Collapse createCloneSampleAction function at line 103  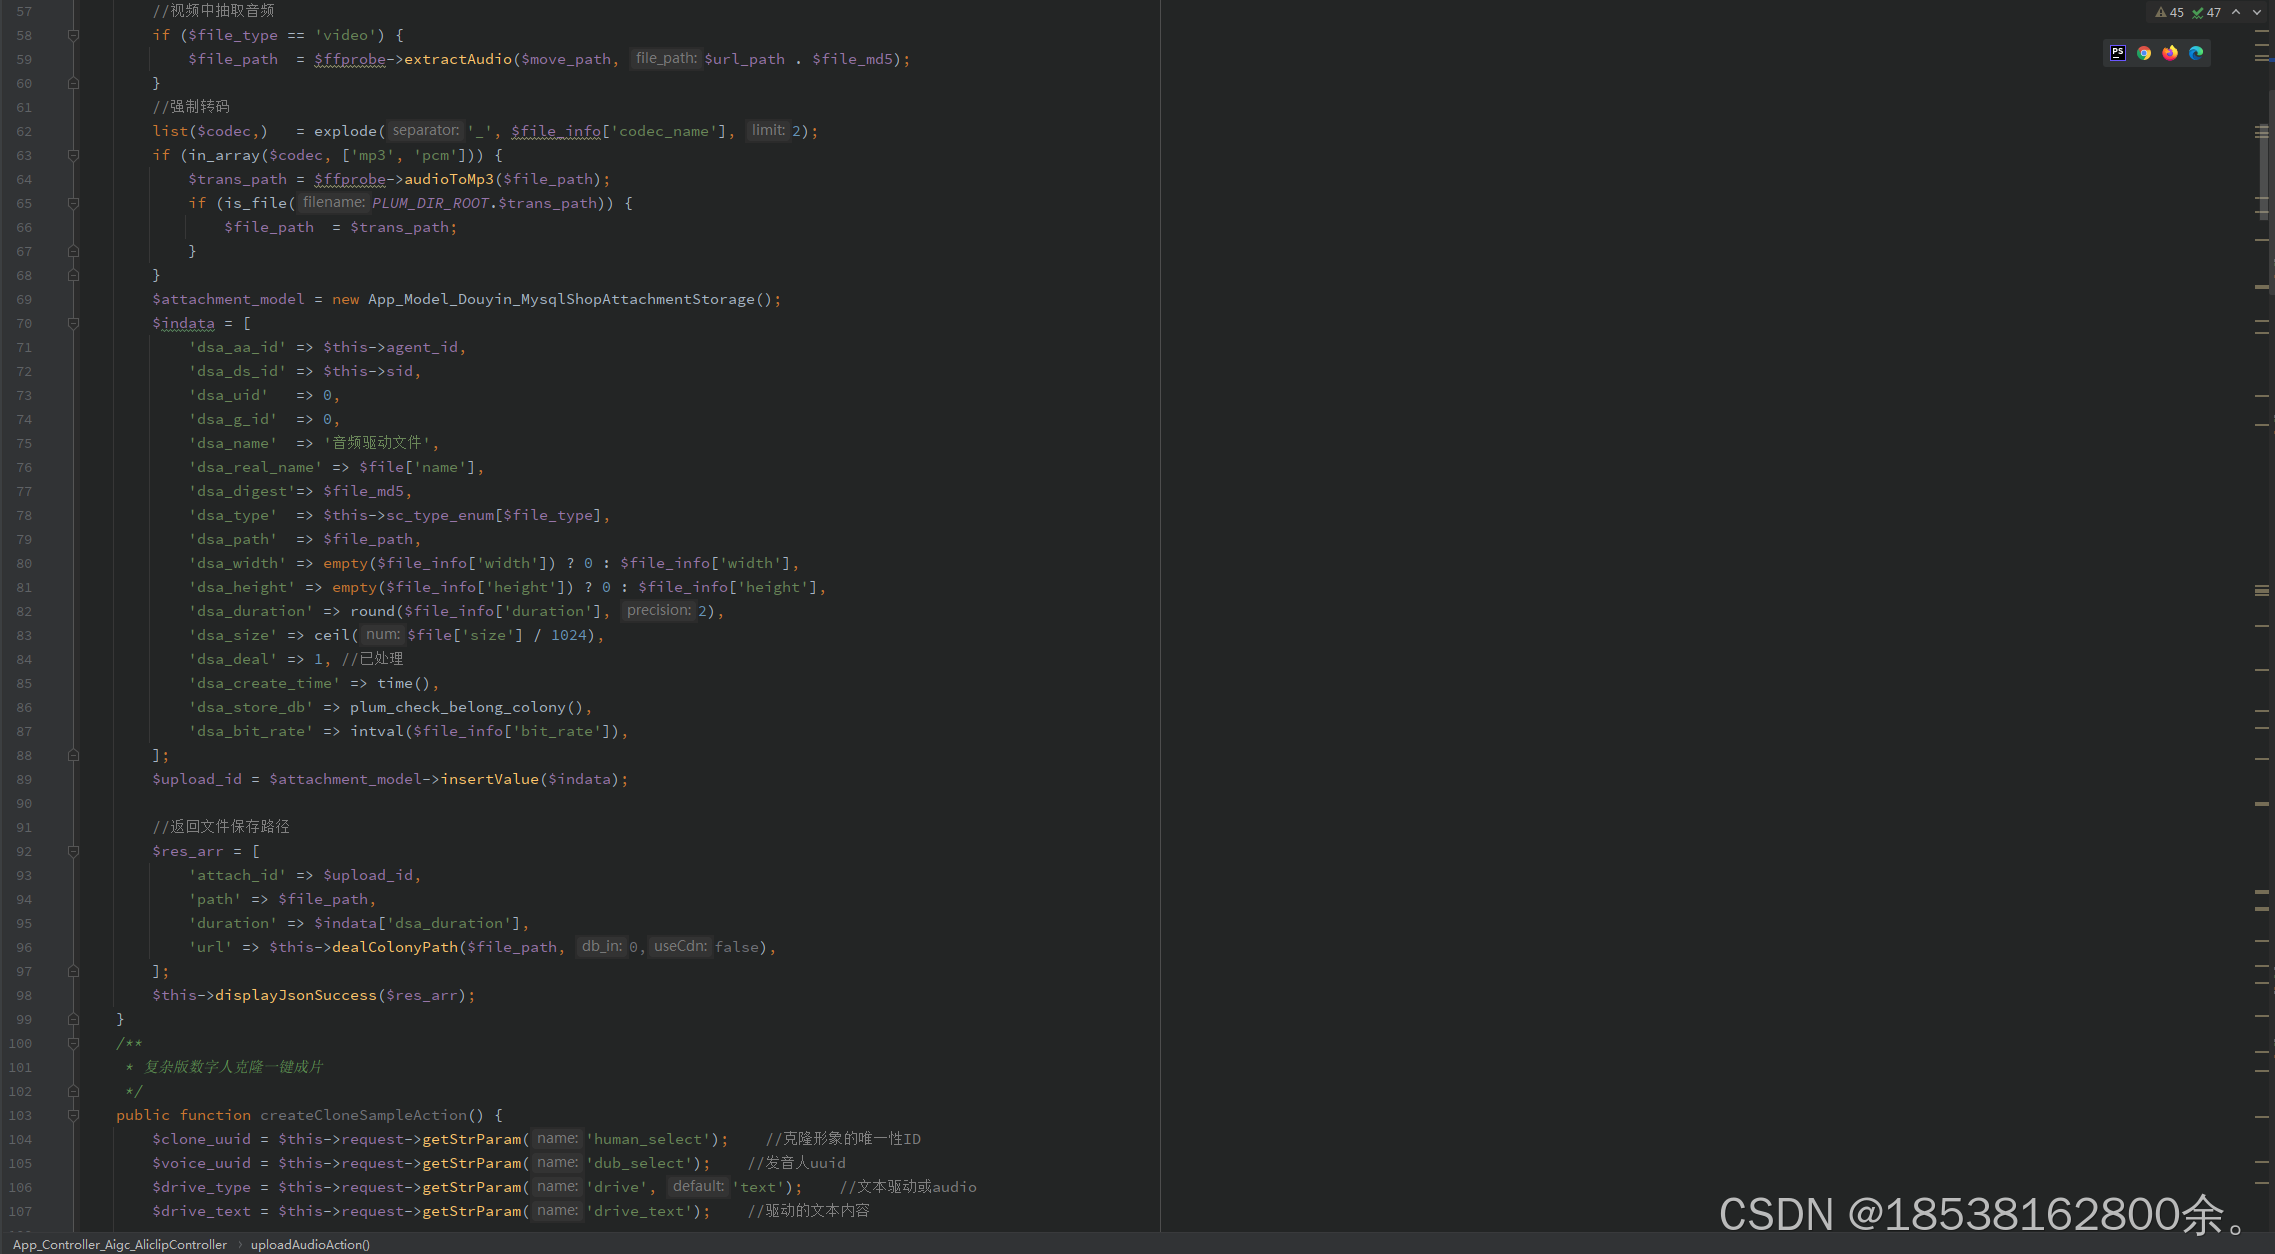tap(73, 1115)
